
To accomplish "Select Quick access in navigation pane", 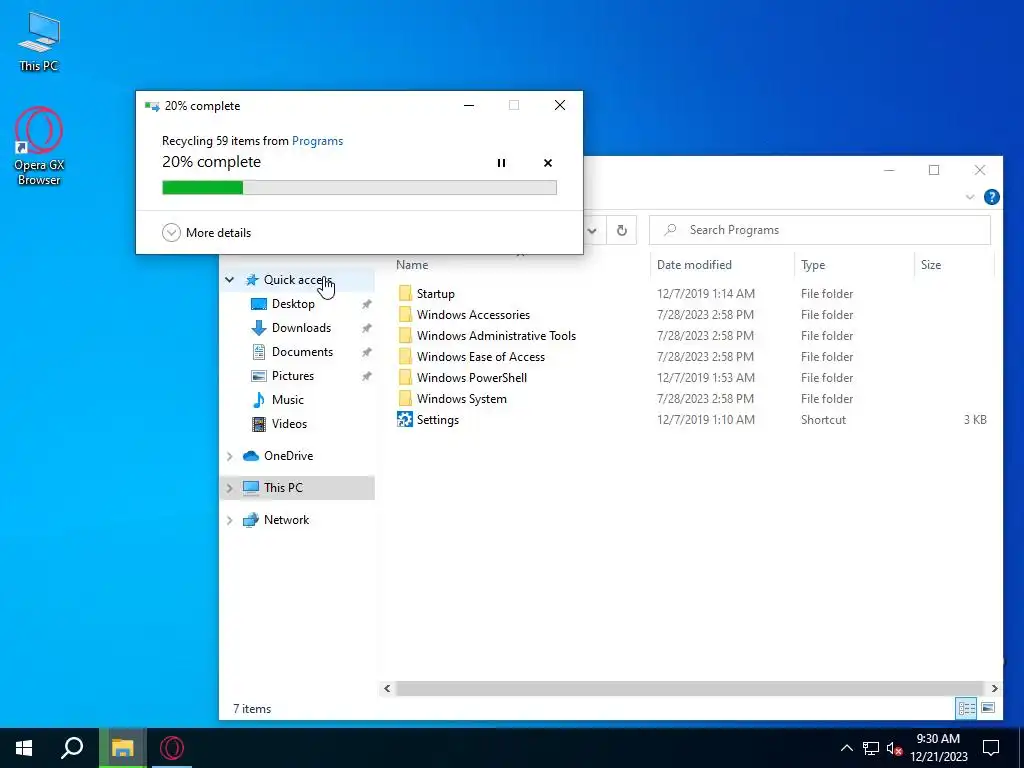I will pyautogui.click(x=298, y=280).
